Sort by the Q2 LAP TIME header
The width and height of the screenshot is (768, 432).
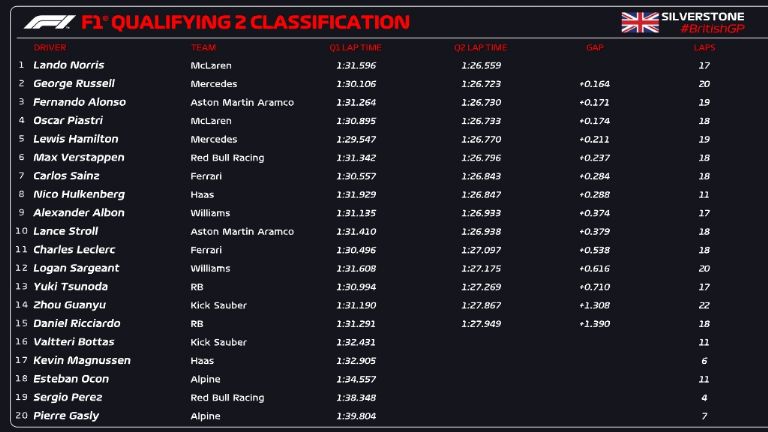click(480, 47)
